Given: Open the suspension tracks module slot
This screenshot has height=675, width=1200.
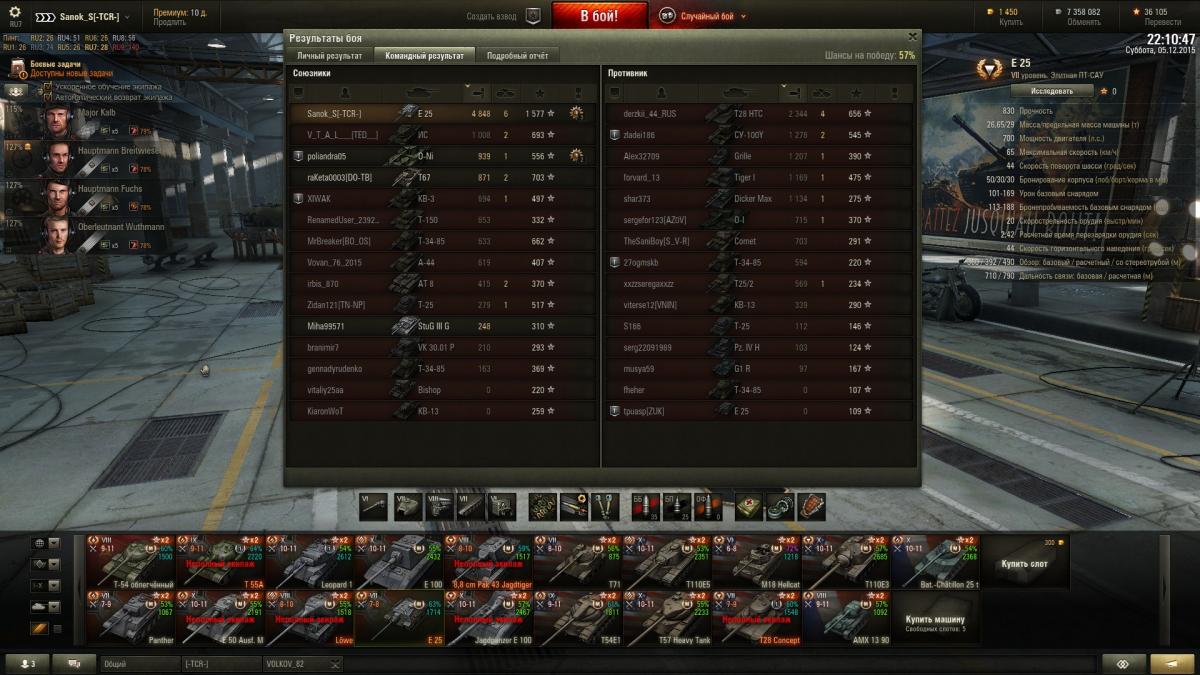Looking at the screenshot, I should click(x=471, y=506).
